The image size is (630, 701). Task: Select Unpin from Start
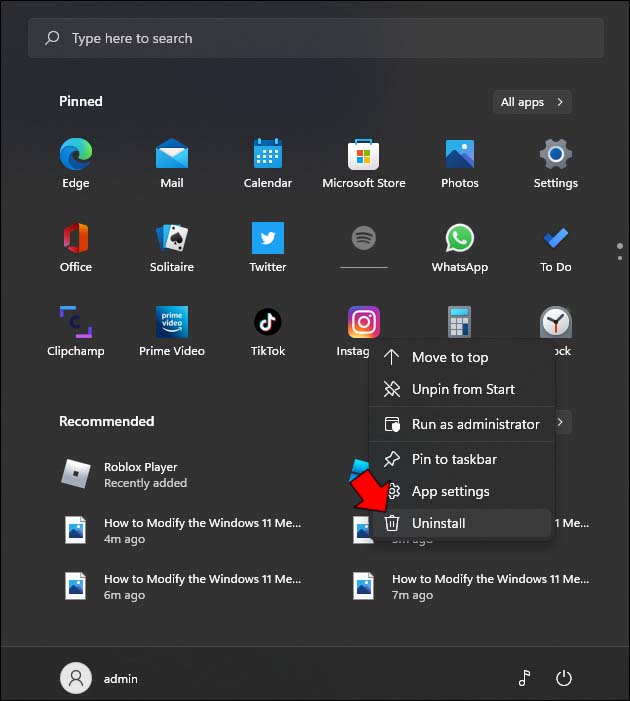462,389
